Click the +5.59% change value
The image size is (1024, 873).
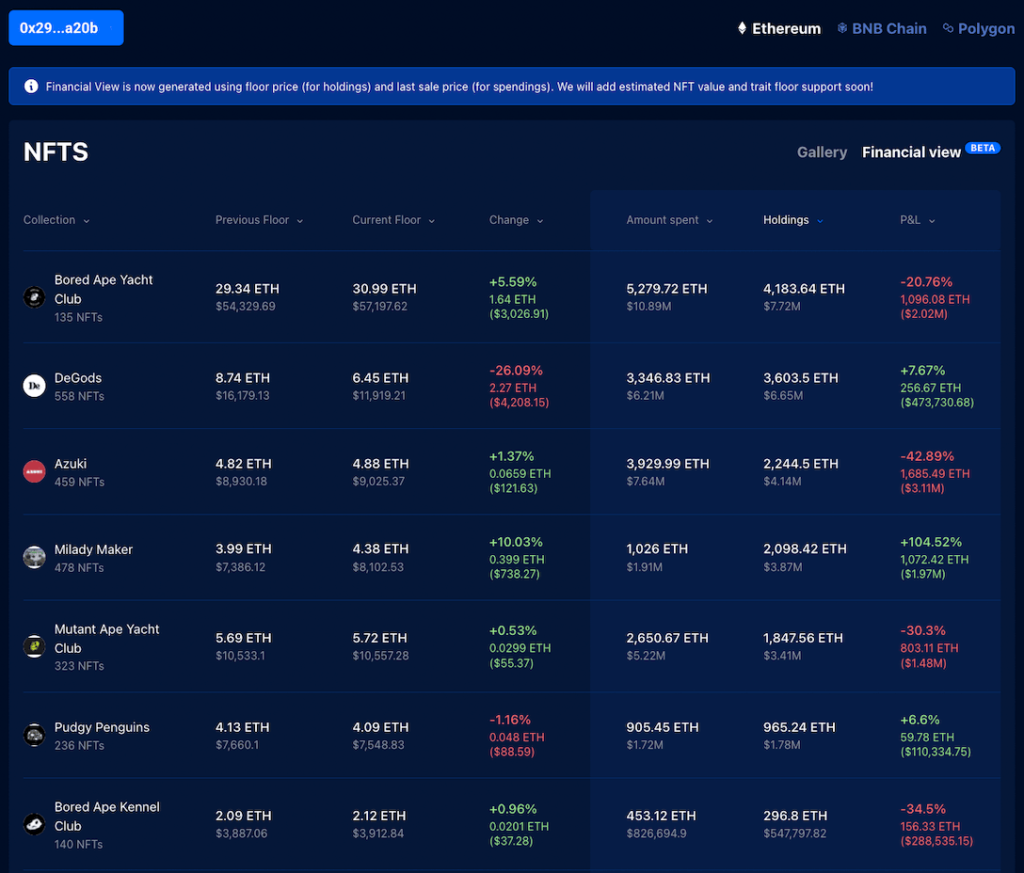click(x=513, y=282)
